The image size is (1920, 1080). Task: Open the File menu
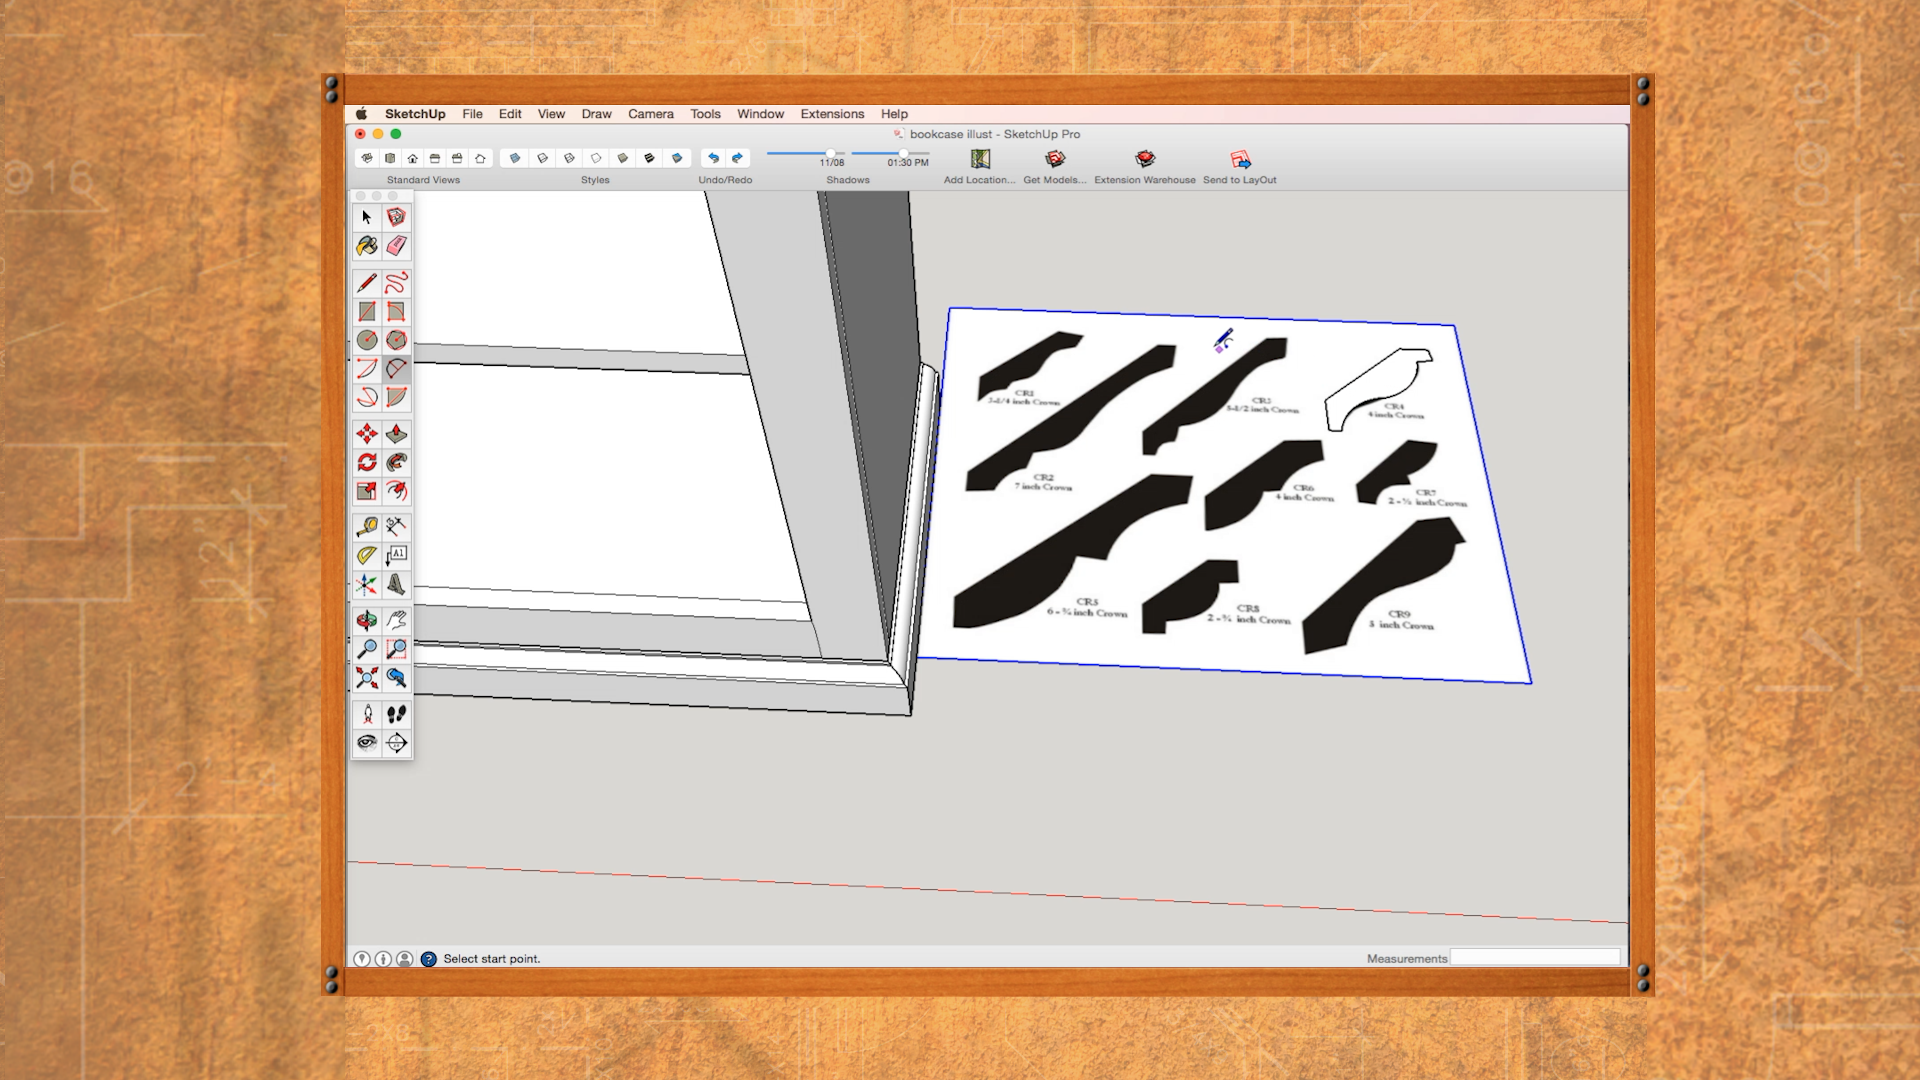point(472,114)
